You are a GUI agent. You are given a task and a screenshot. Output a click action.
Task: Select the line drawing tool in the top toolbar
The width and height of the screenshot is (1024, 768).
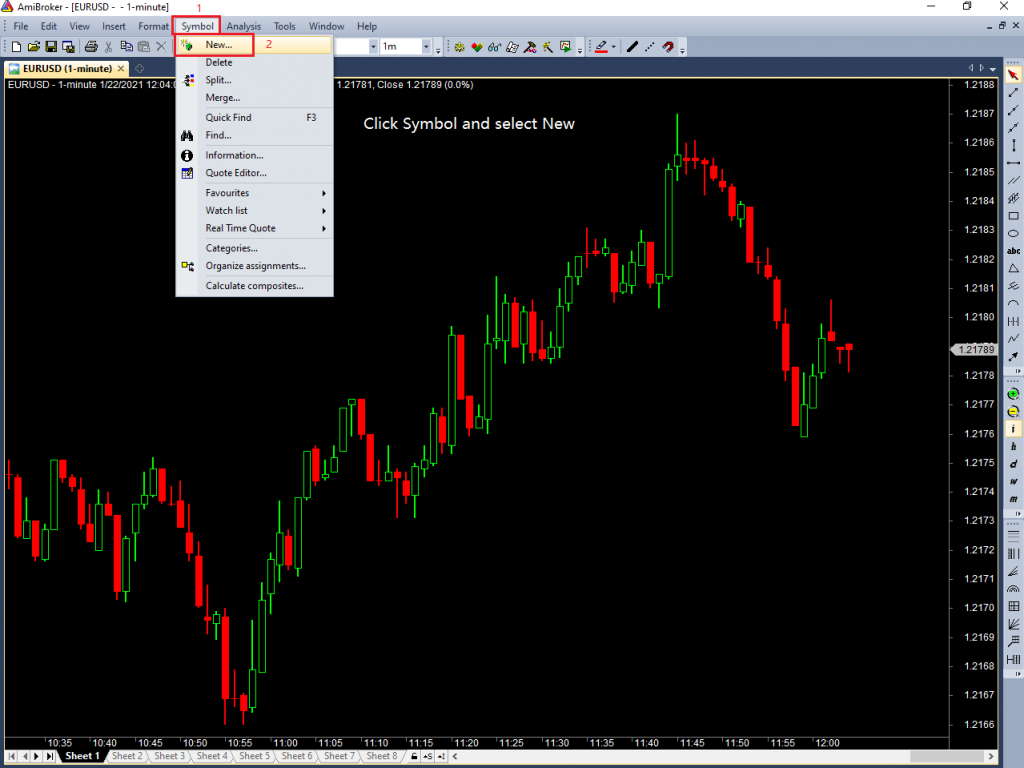tap(632, 46)
